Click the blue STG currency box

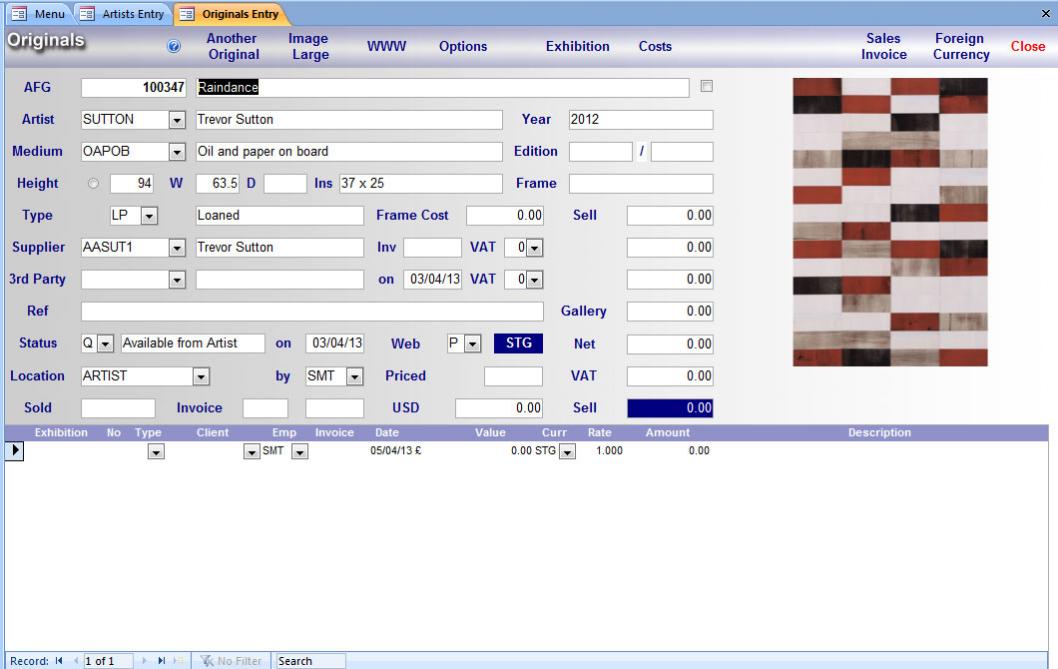click(518, 343)
